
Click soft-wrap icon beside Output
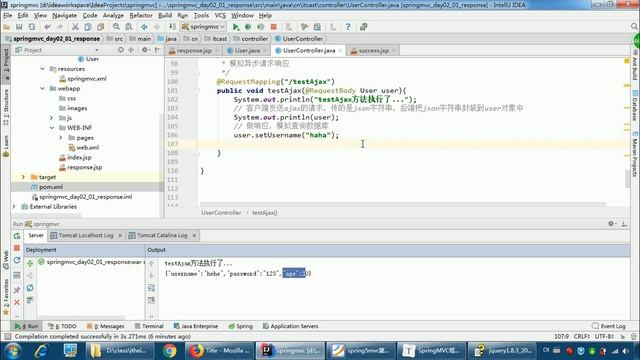(x=151, y=288)
